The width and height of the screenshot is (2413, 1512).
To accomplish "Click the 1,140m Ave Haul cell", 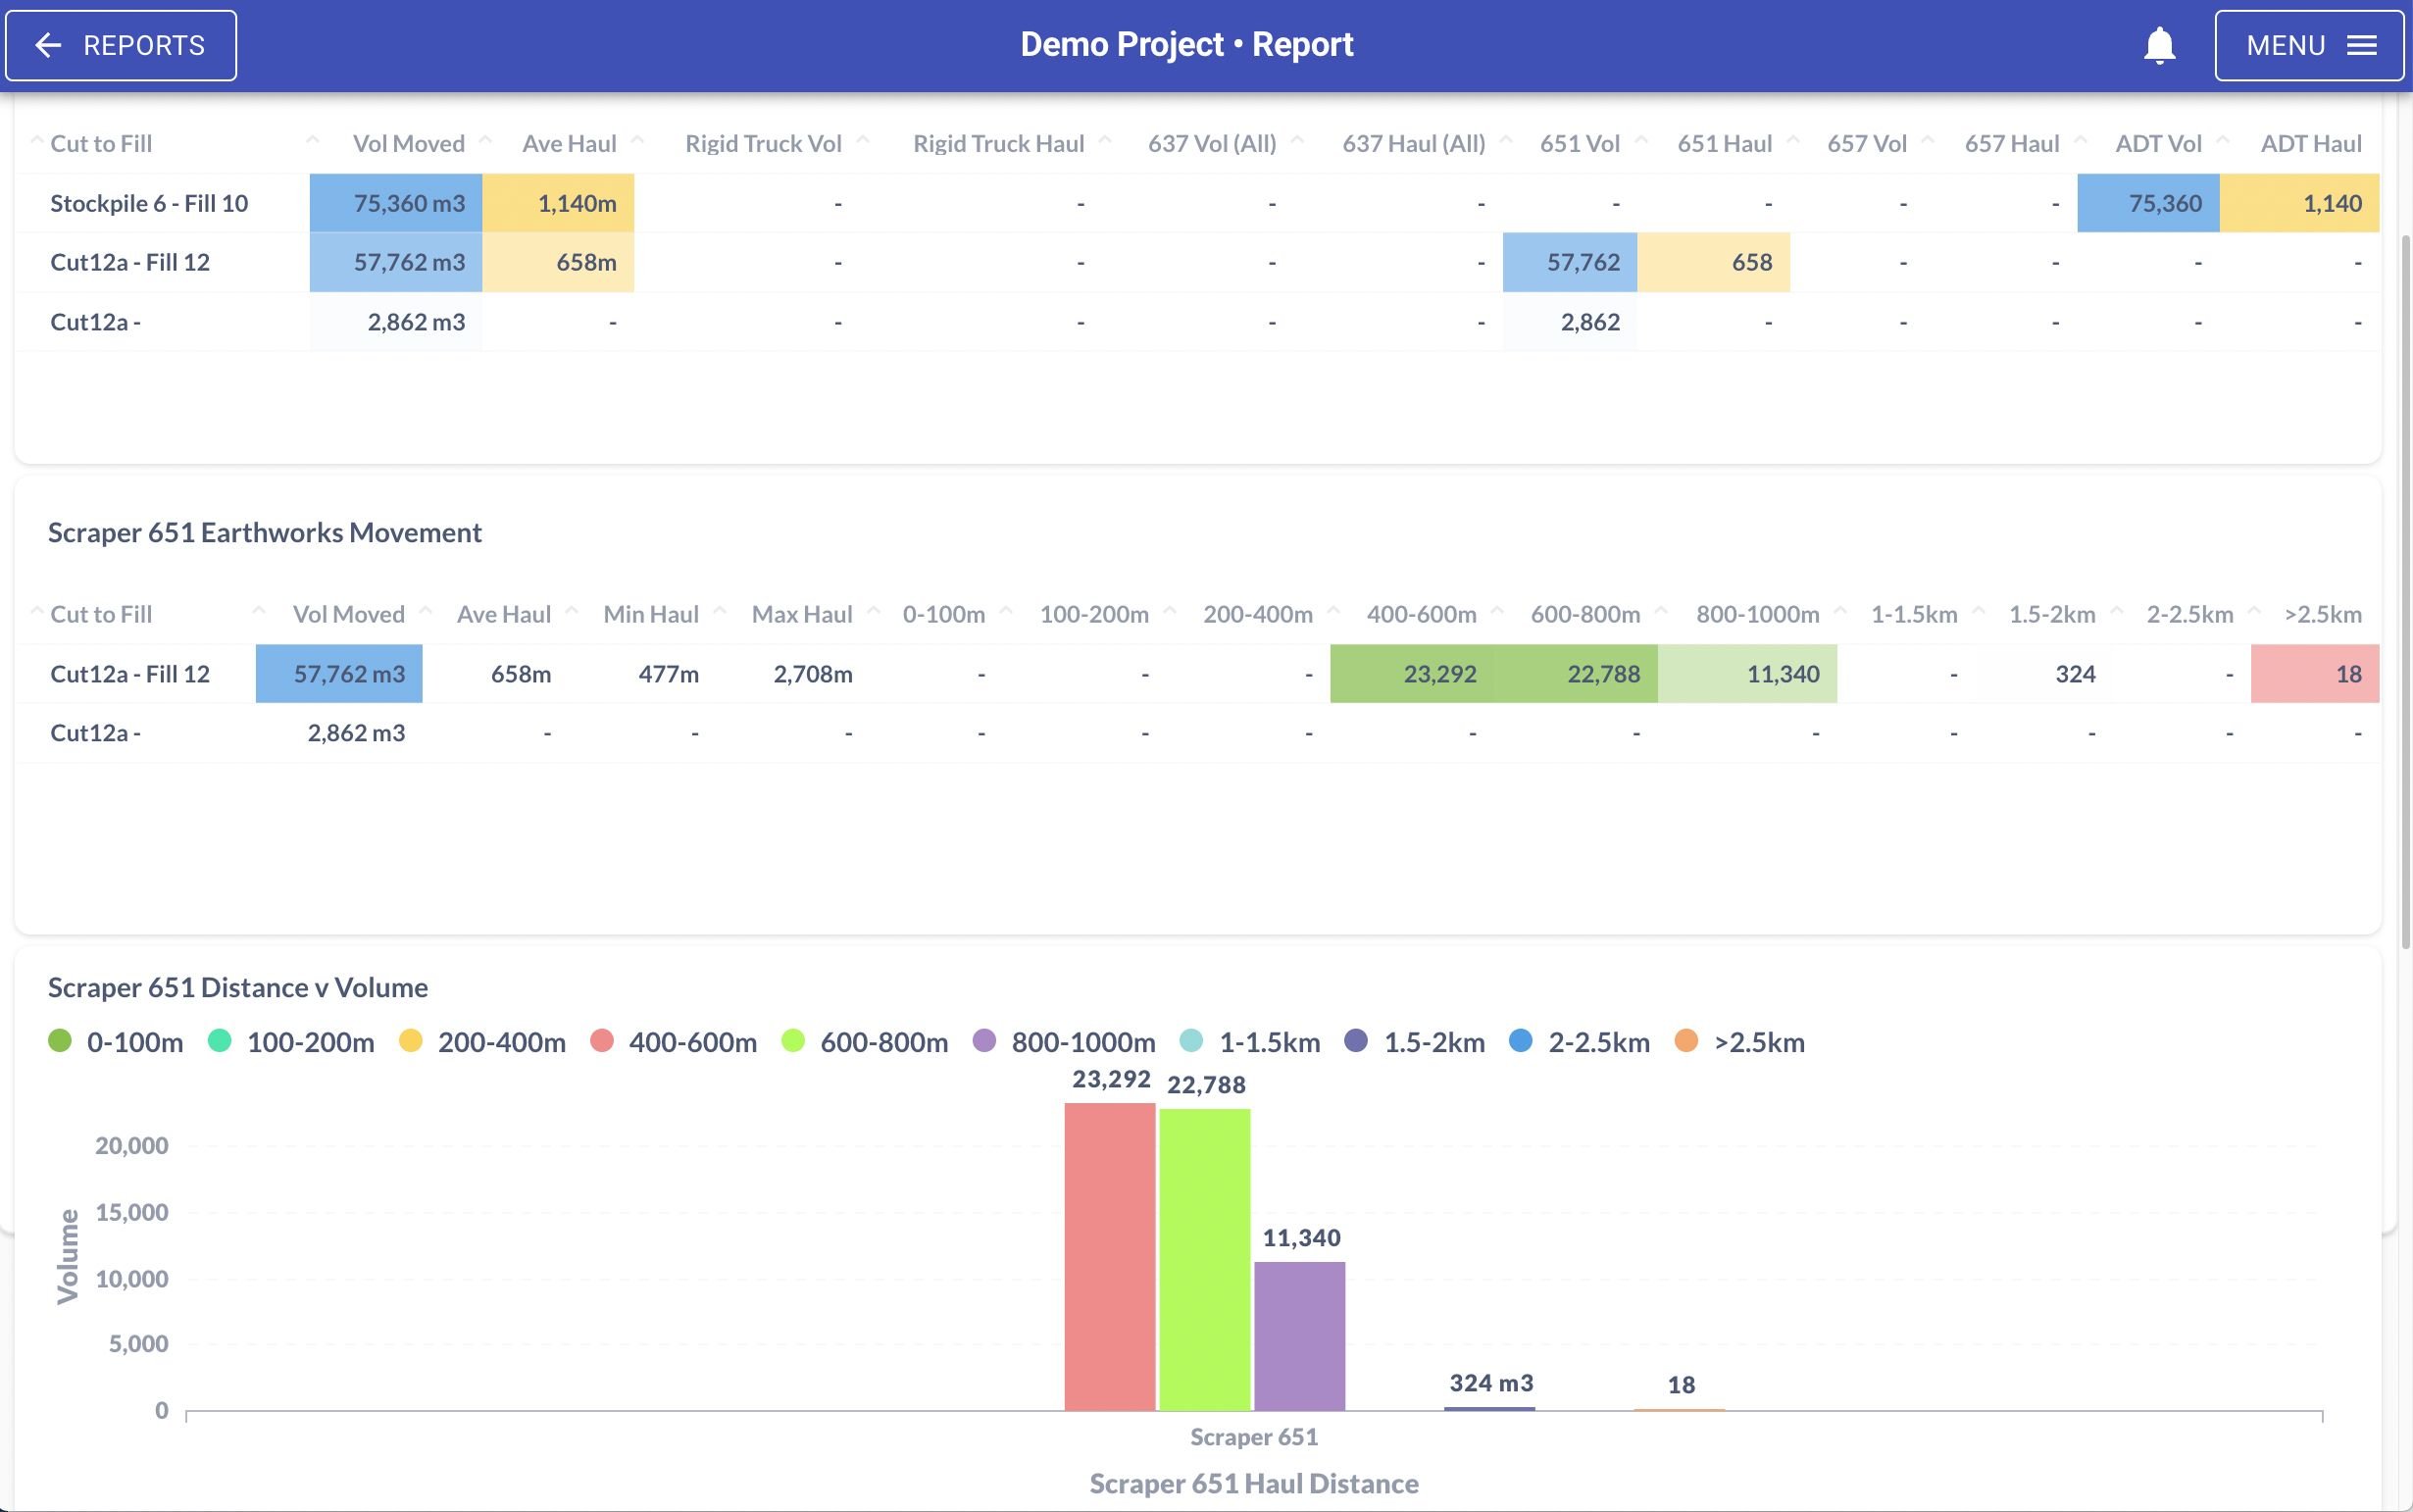I will (558, 203).
